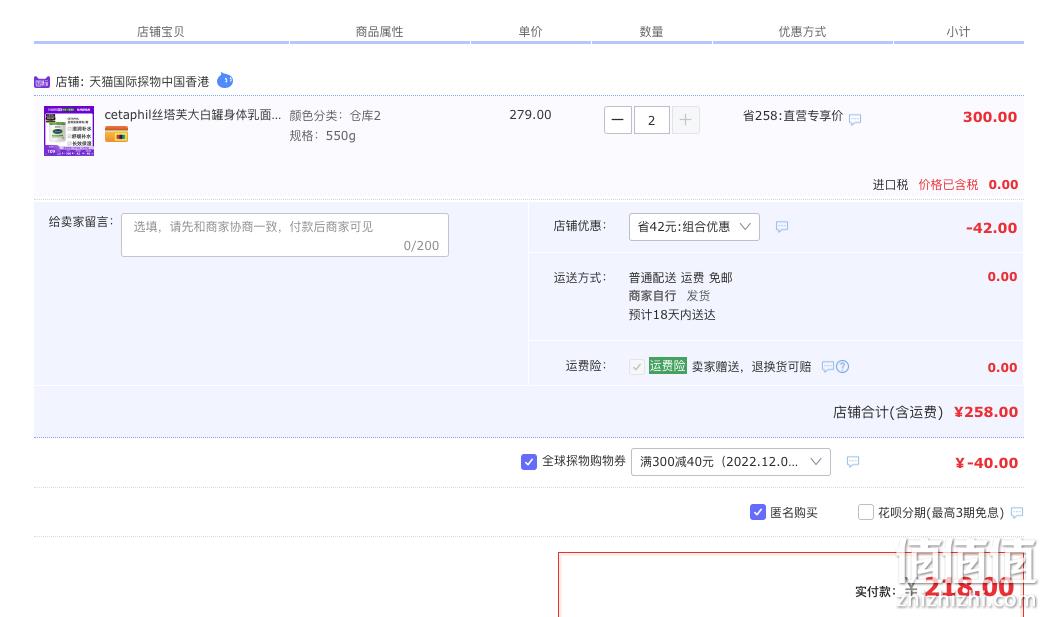Click the 小计 column header
The height and width of the screenshot is (617, 1046).
958,31
